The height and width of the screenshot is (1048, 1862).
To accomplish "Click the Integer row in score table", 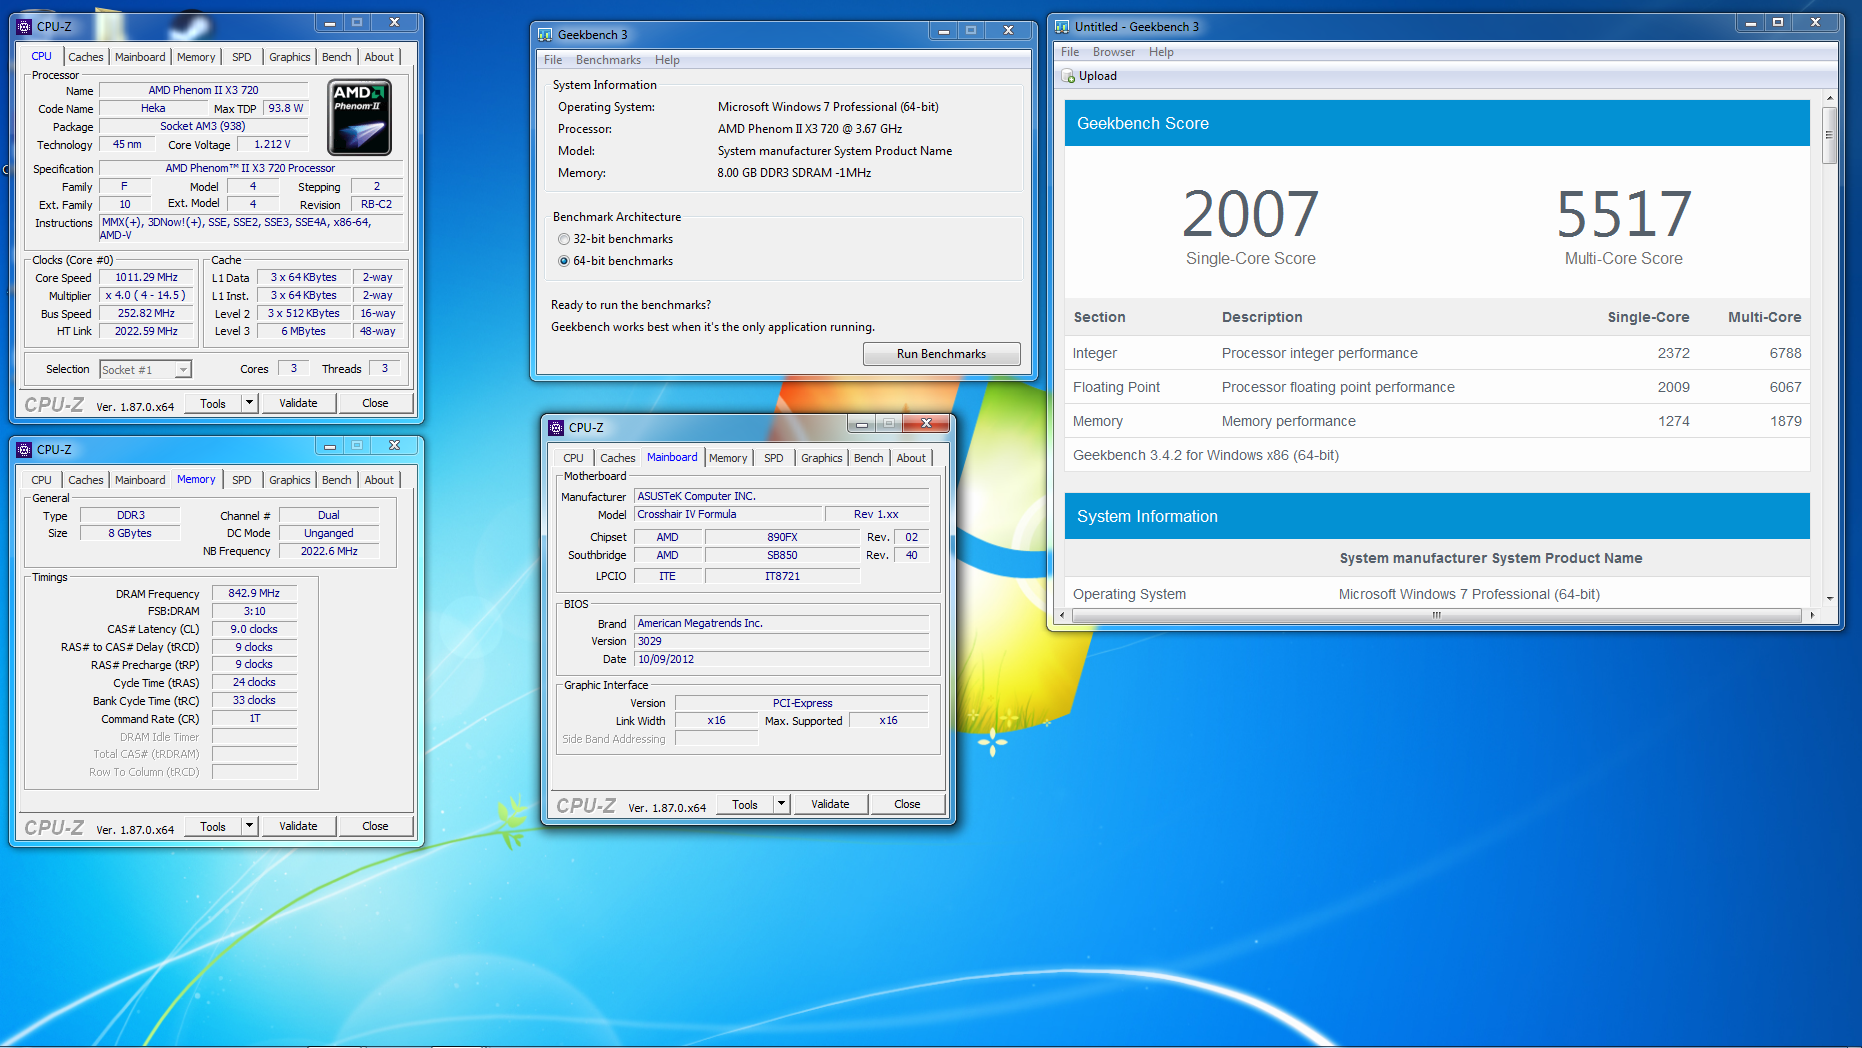I will pyautogui.click(x=1437, y=353).
